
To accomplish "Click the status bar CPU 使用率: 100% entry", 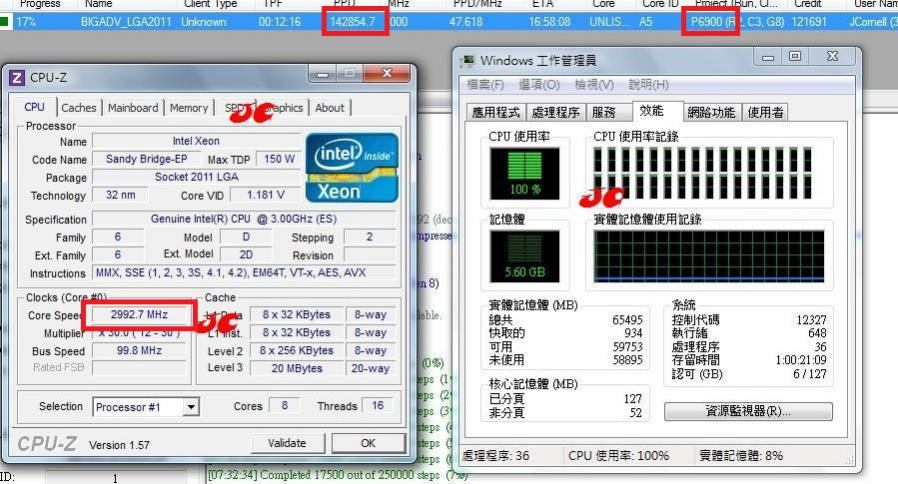I will click(619, 456).
